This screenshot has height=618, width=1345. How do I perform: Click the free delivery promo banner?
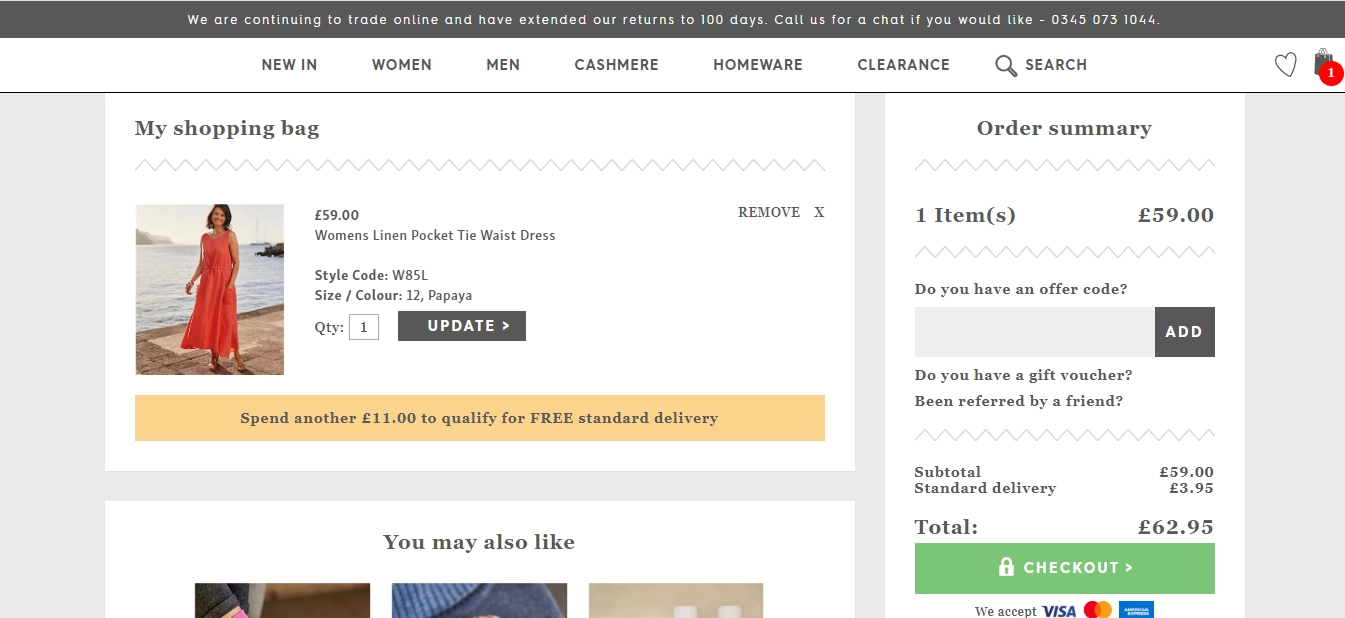tap(480, 418)
